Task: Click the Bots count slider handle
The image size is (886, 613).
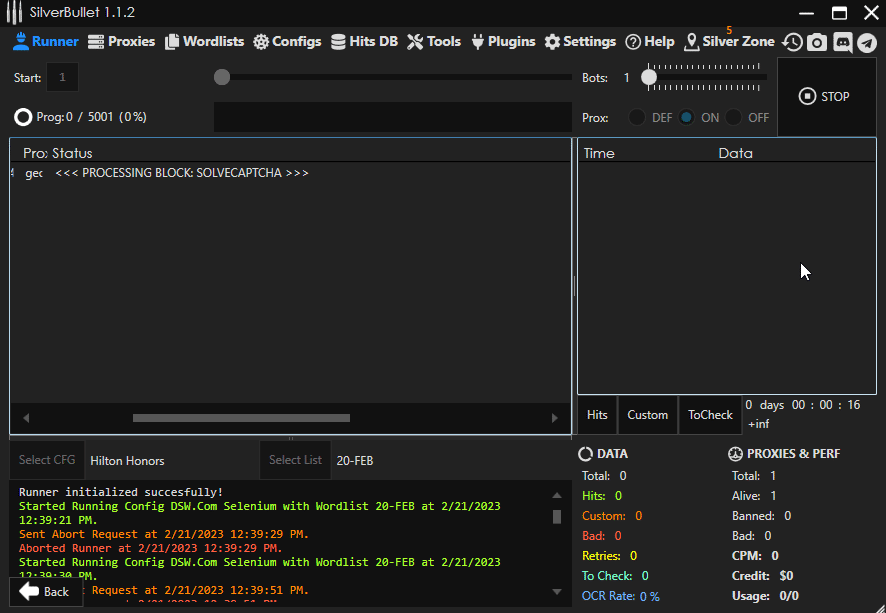Action: (649, 77)
